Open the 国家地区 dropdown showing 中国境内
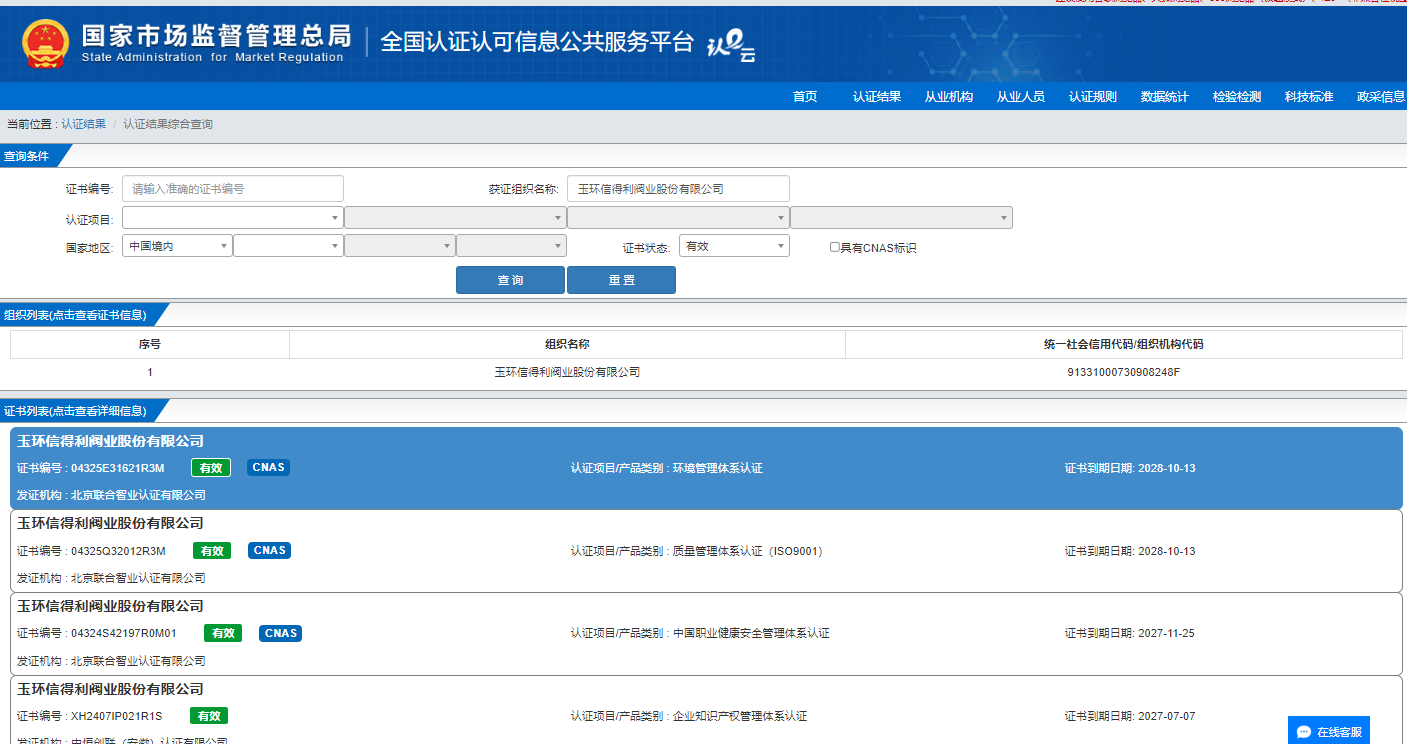Image resolution: width=1407 pixels, height=744 pixels. [x=177, y=246]
